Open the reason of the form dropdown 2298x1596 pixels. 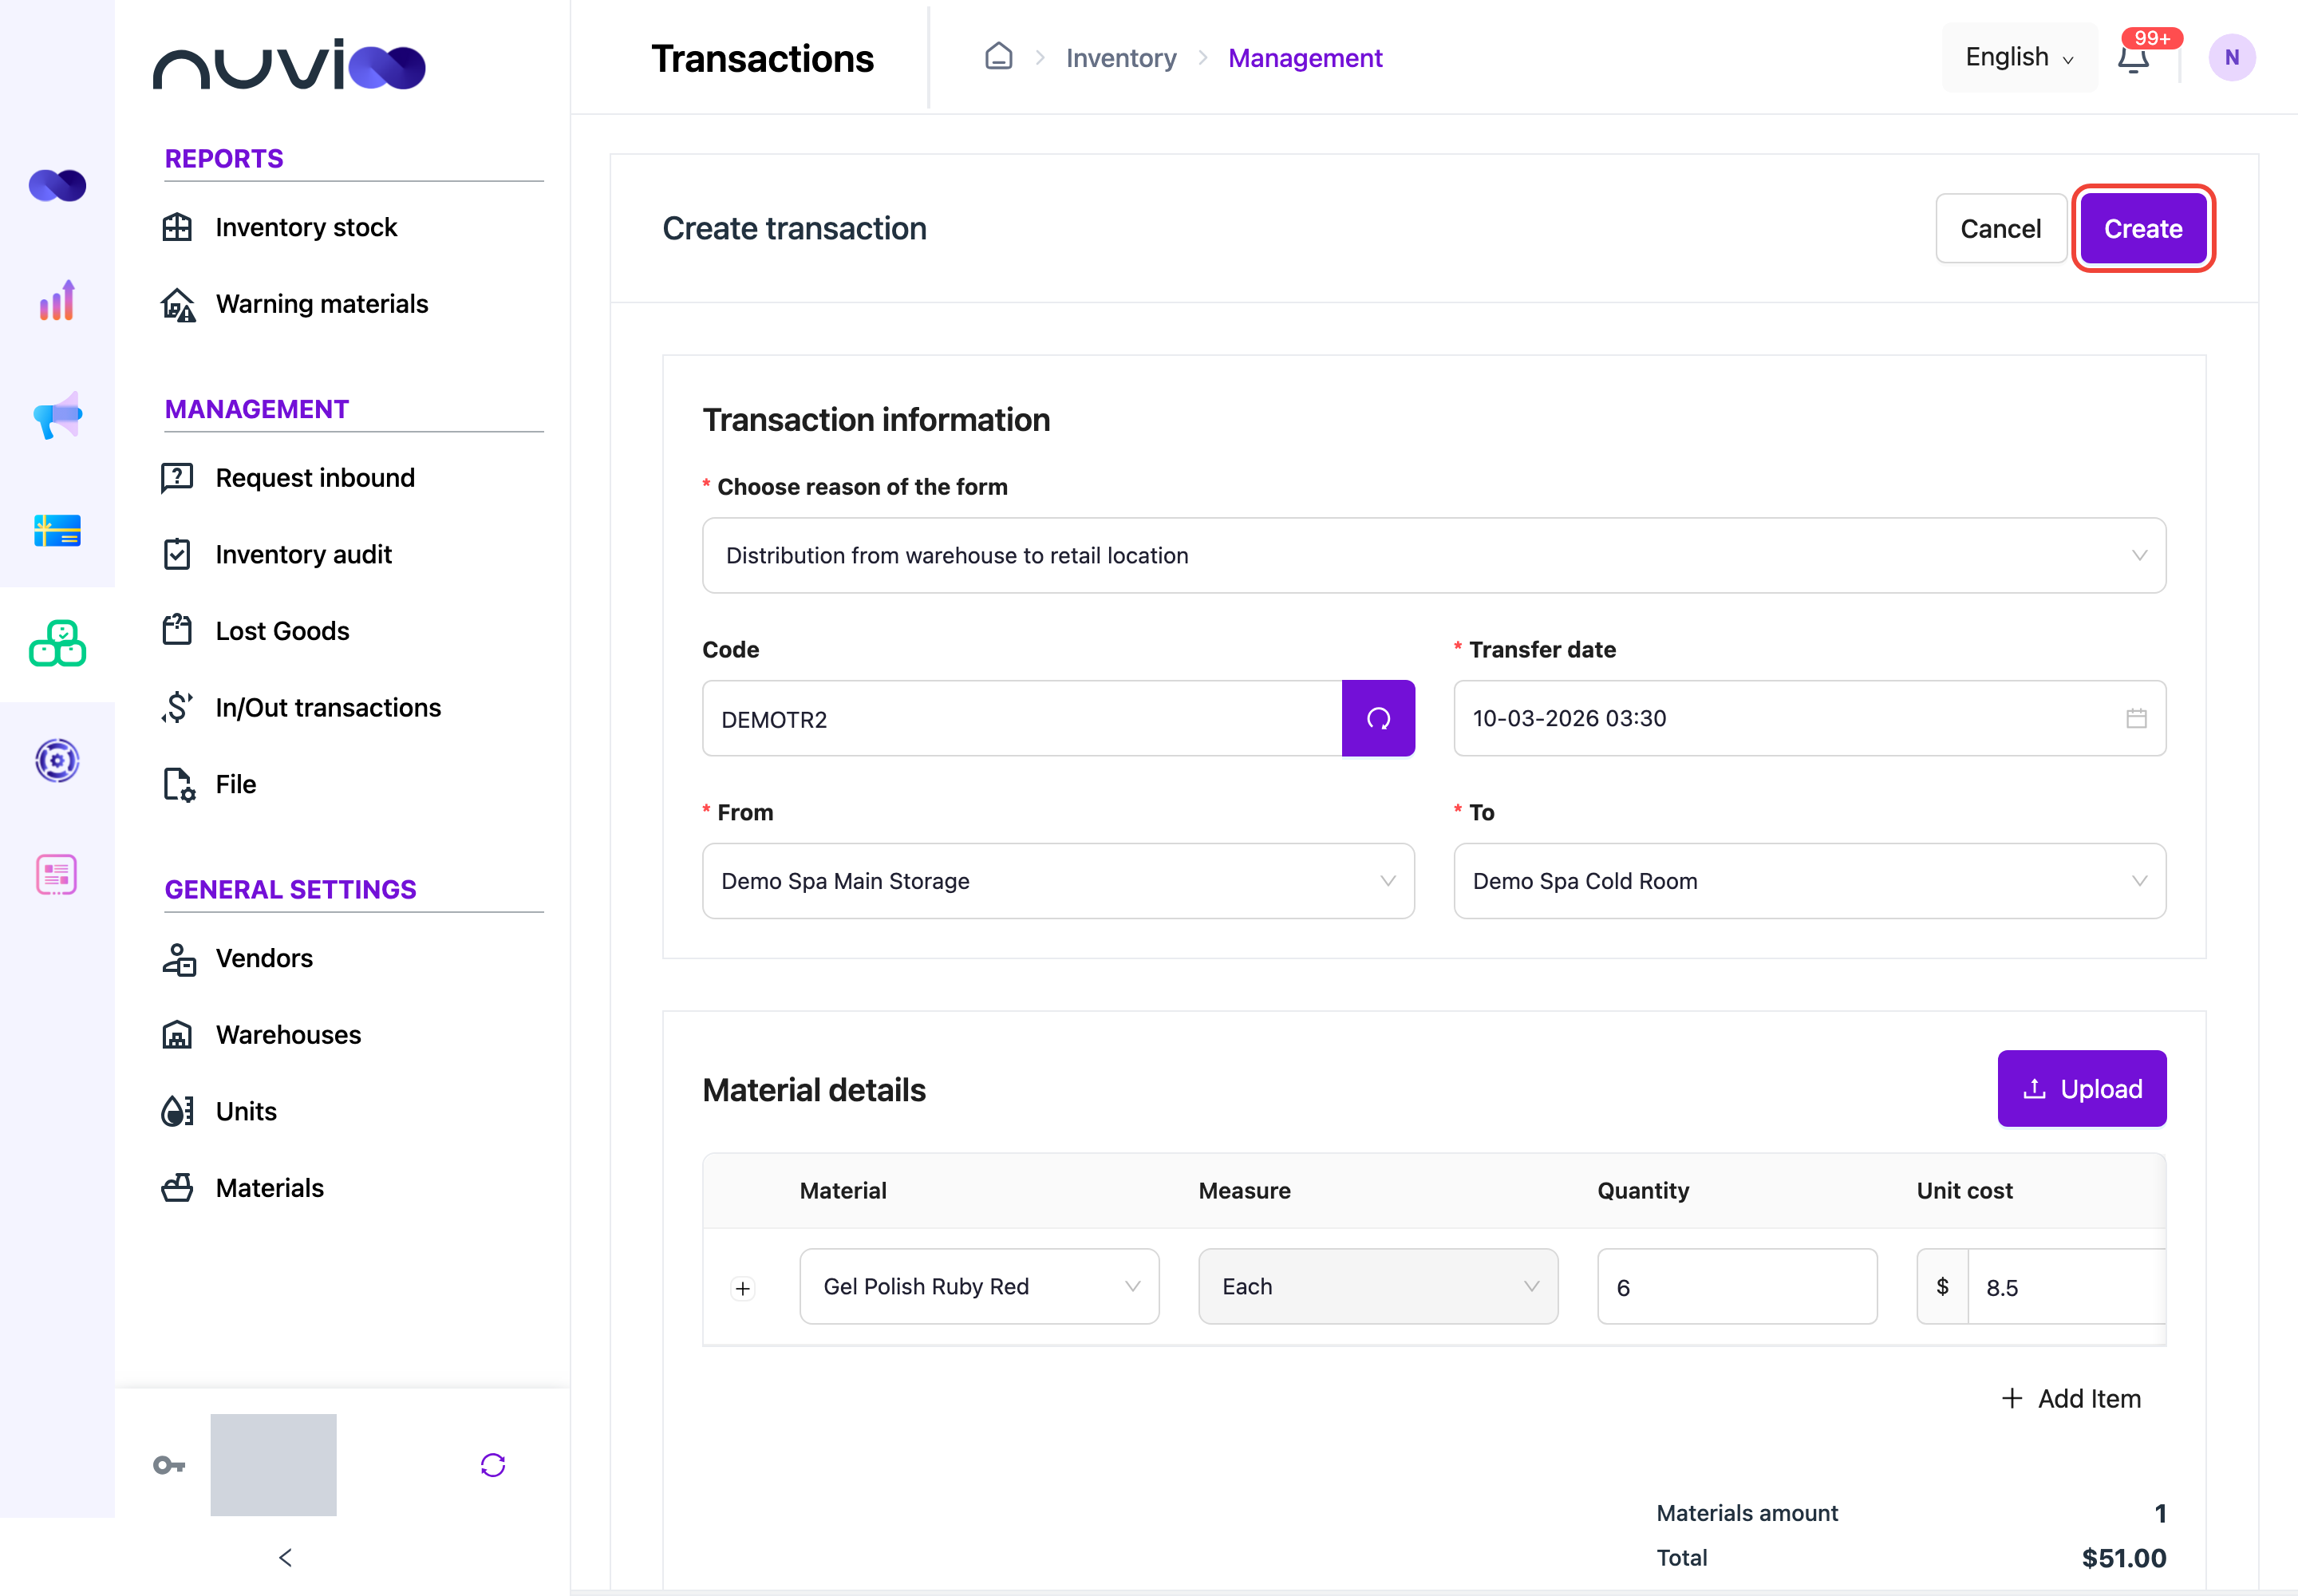coord(1434,555)
